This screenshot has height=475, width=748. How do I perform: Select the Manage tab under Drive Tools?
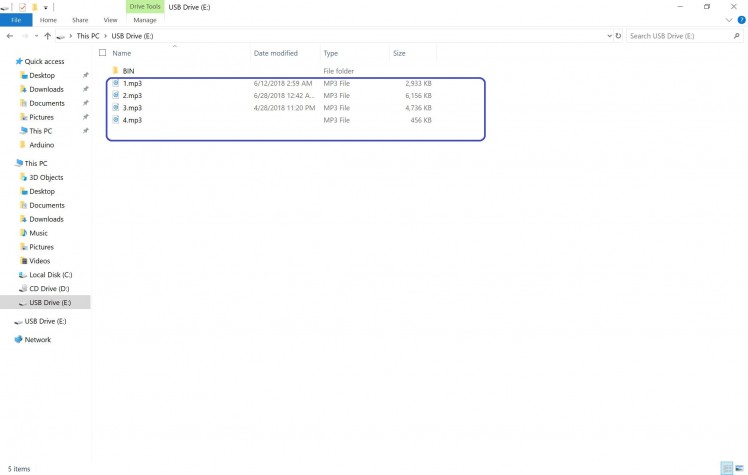coord(145,20)
